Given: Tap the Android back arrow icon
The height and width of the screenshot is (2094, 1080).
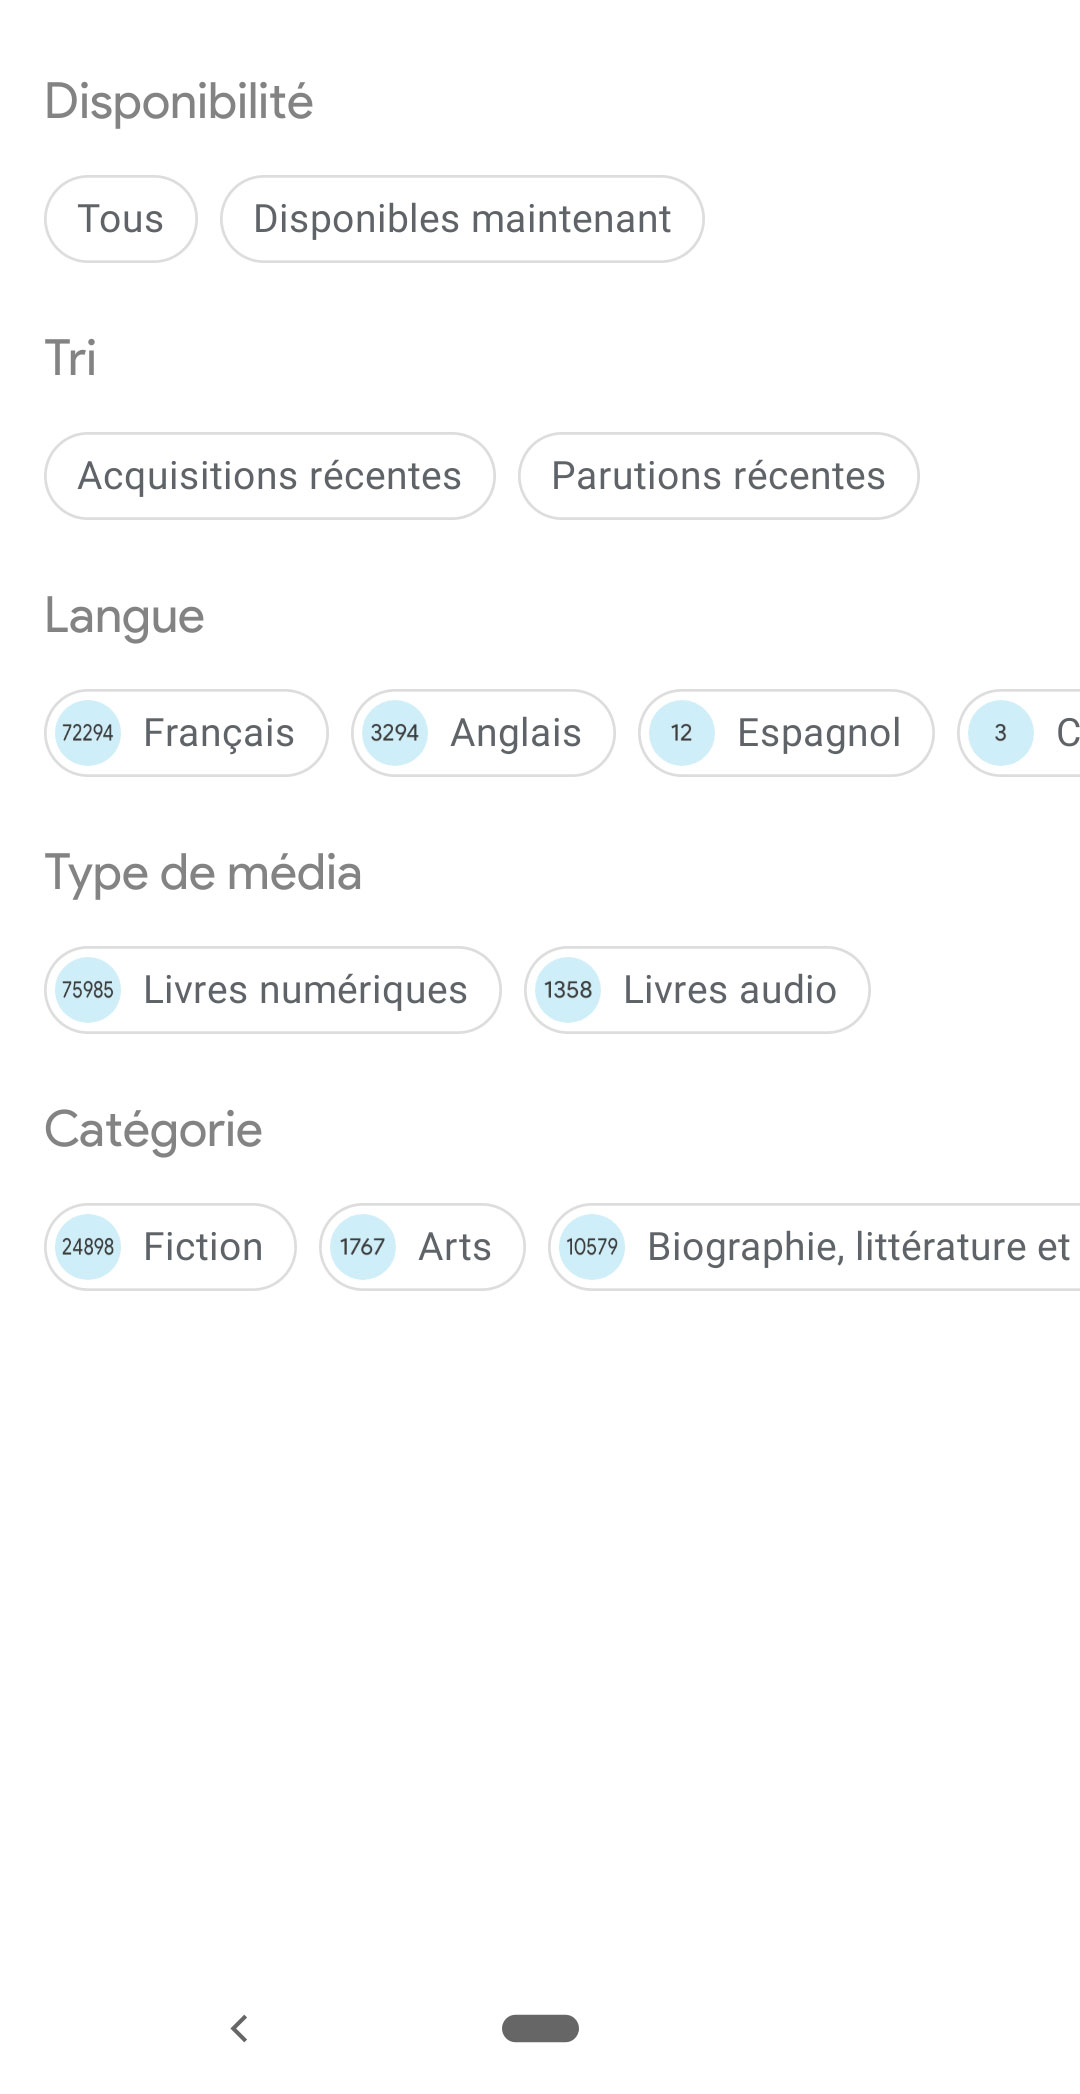Looking at the screenshot, I should pos(239,2028).
